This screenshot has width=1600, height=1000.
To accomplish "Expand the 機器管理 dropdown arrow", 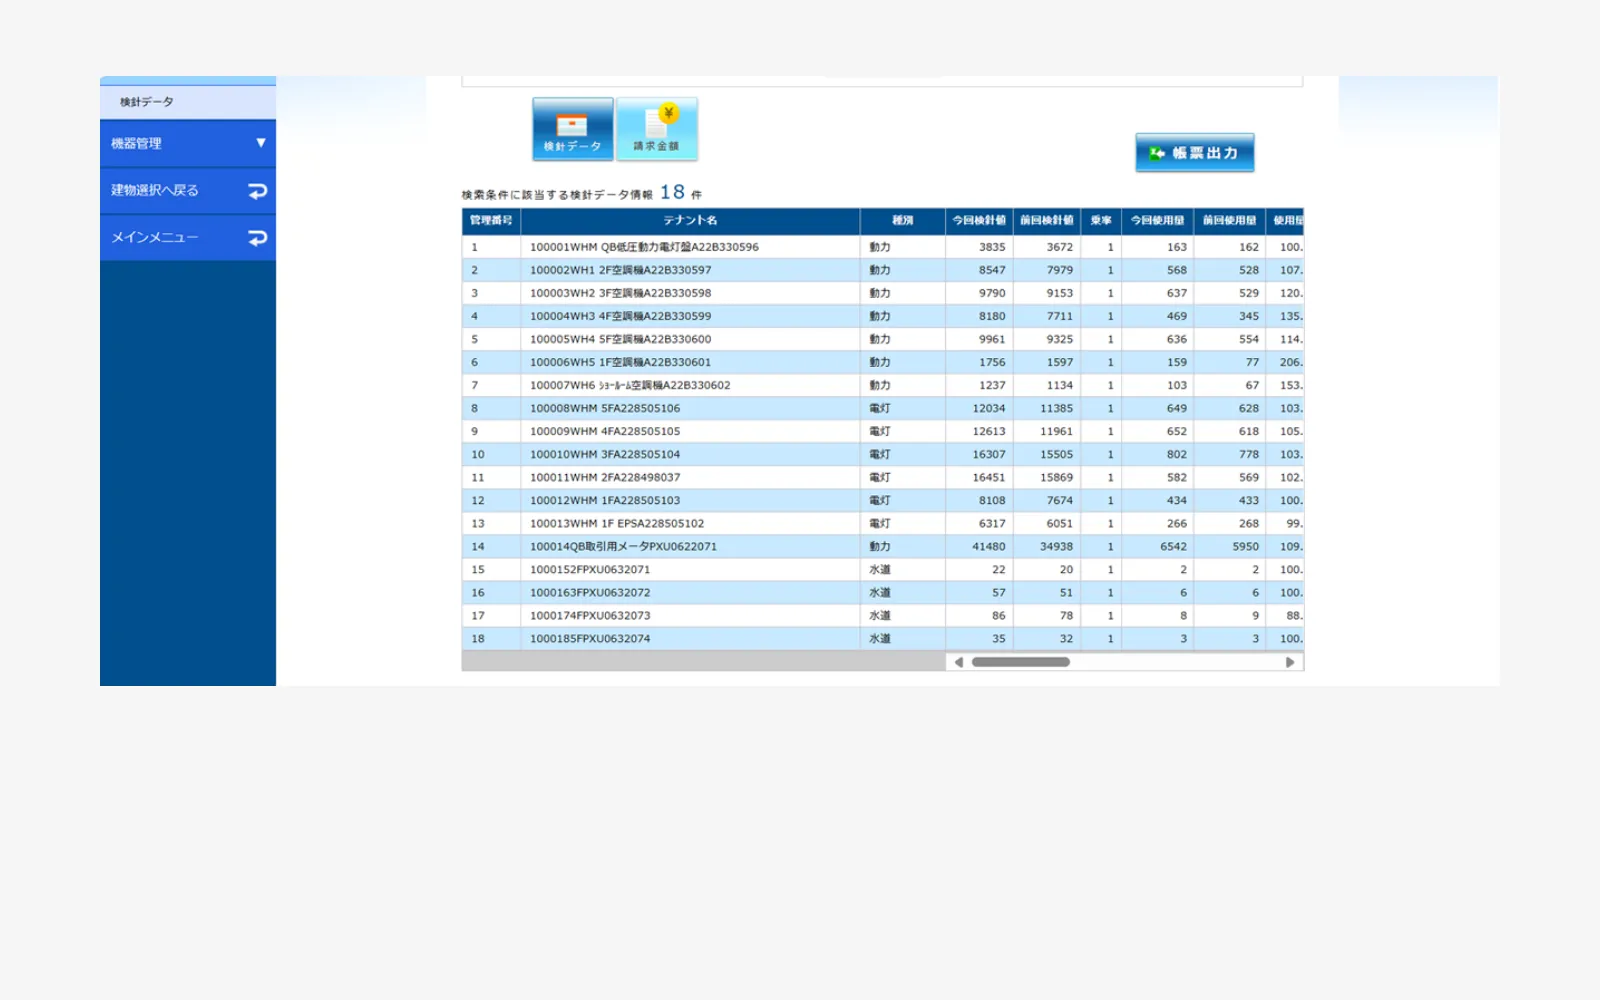I will coord(260,143).
